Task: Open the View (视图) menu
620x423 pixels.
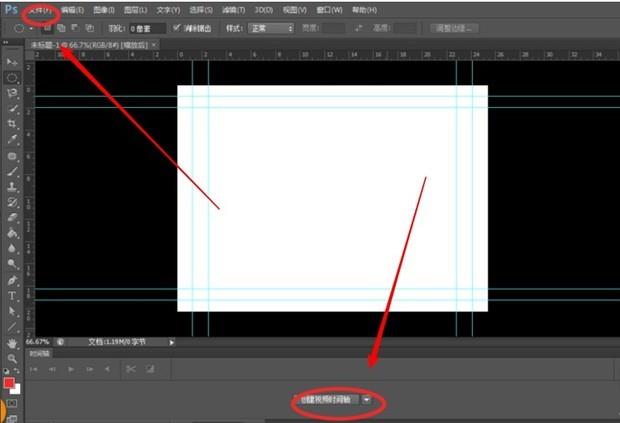Action: tap(295, 10)
